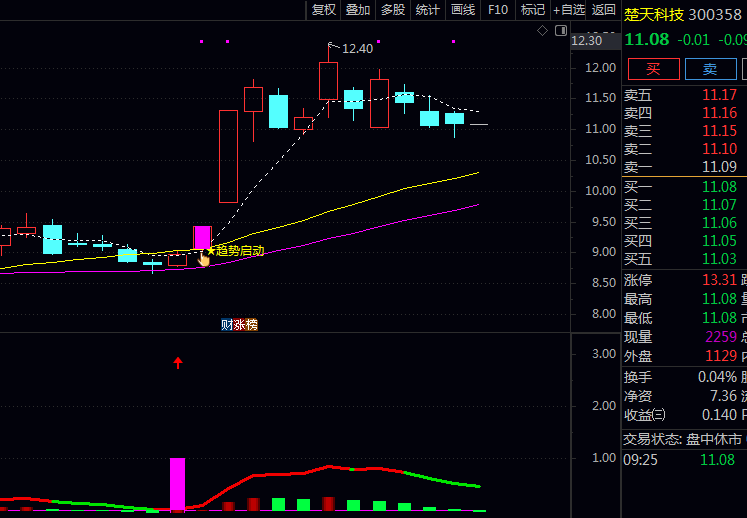Click the 12.40 high price label

pyautogui.click(x=357, y=49)
